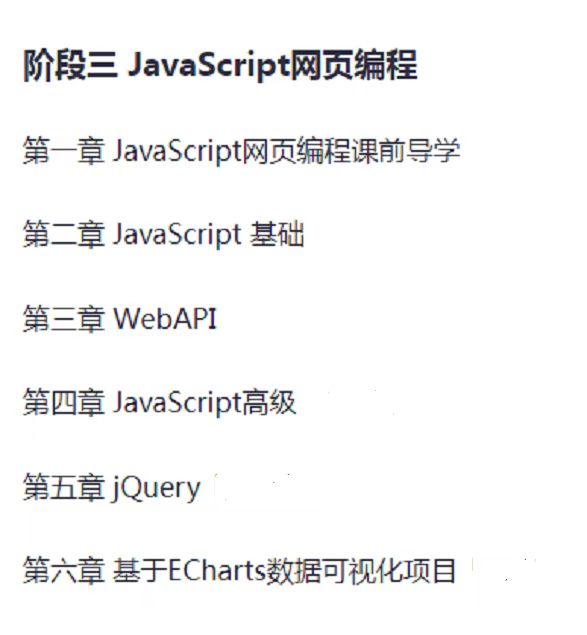Click 课前导学 in the chapter one title
Screen dimensions: 587x635
406,151
